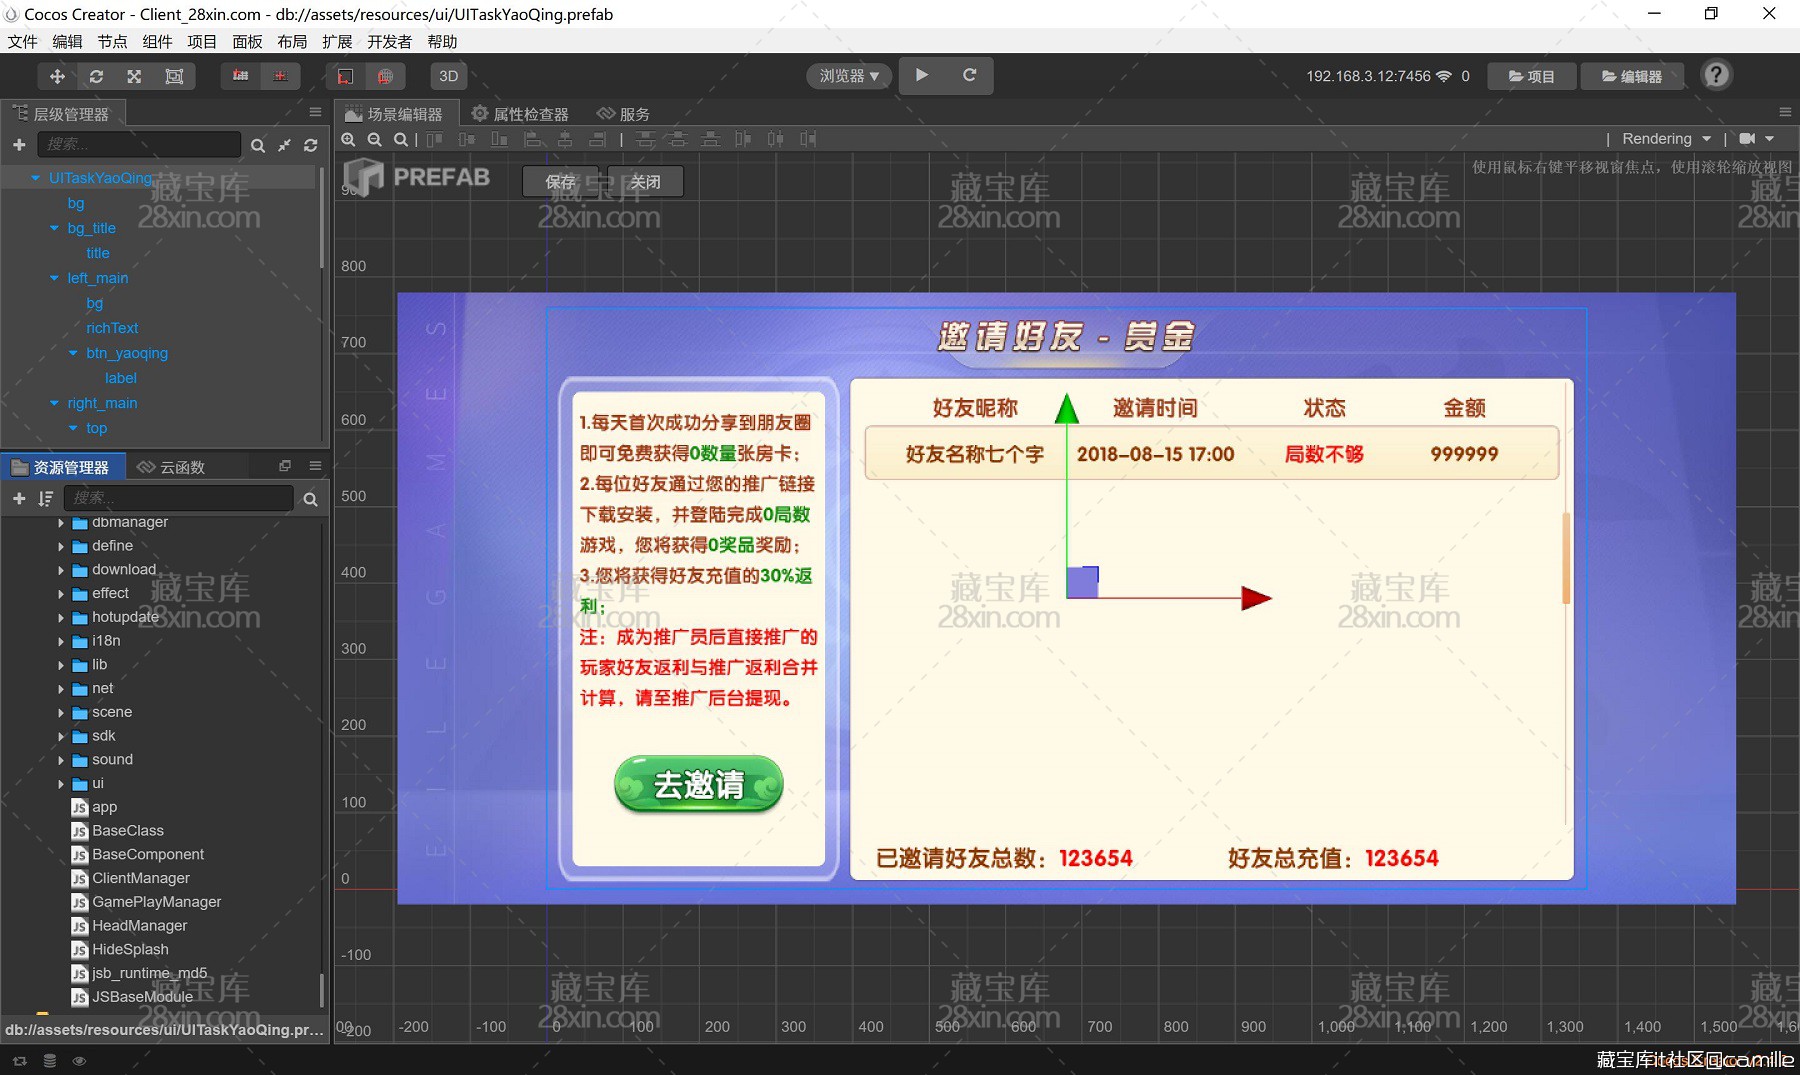This screenshot has width=1800, height=1075.
Task: Click the add asset plus in assets panel
Action: click(19, 498)
